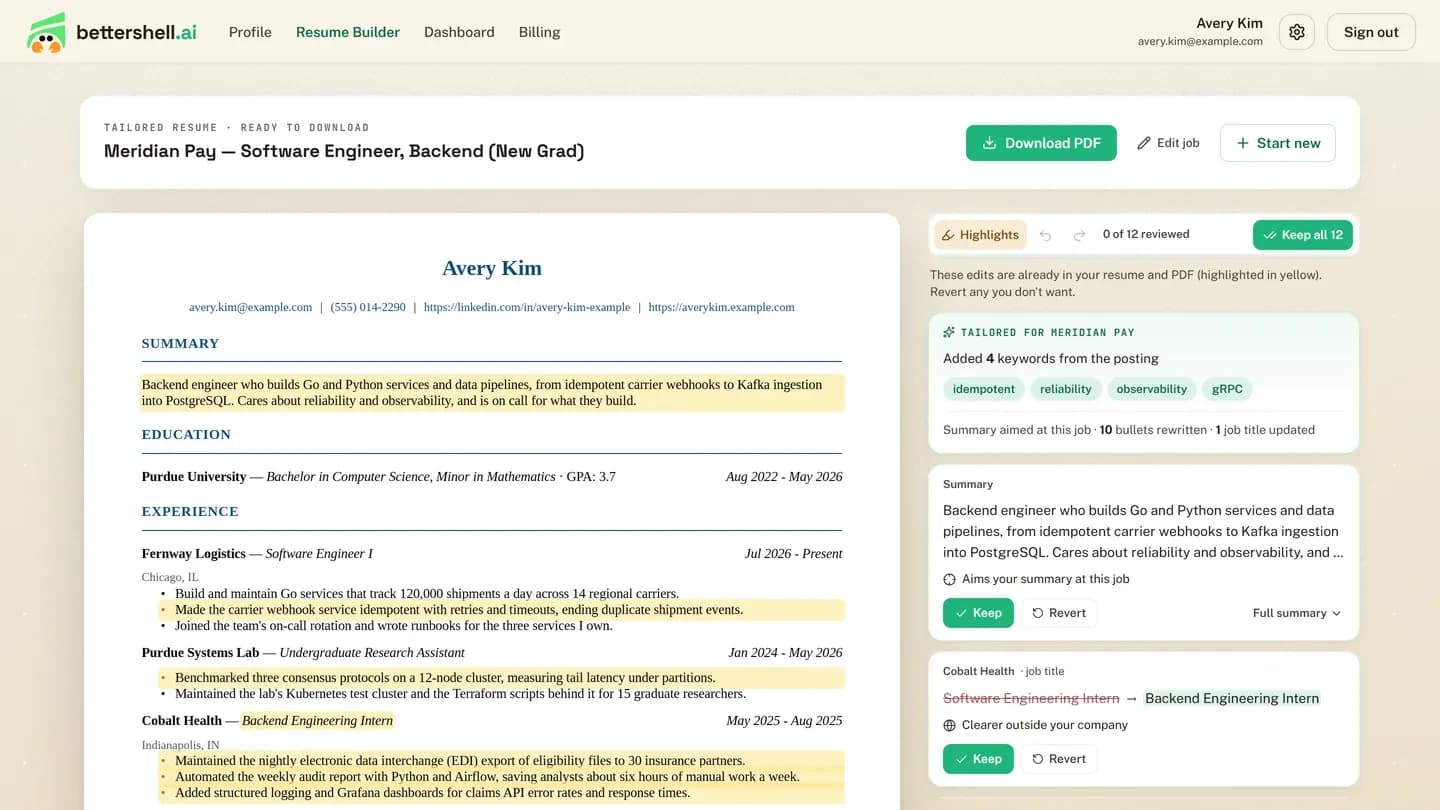Revert the Summary edit
Image resolution: width=1440 pixels, height=810 pixels.
point(1059,613)
